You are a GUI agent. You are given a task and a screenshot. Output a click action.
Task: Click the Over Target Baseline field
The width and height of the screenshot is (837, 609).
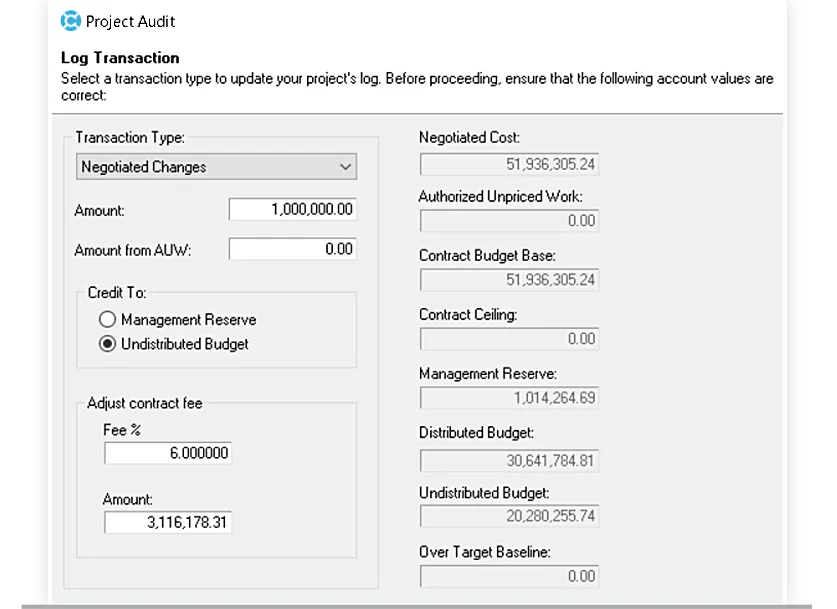click(x=509, y=576)
